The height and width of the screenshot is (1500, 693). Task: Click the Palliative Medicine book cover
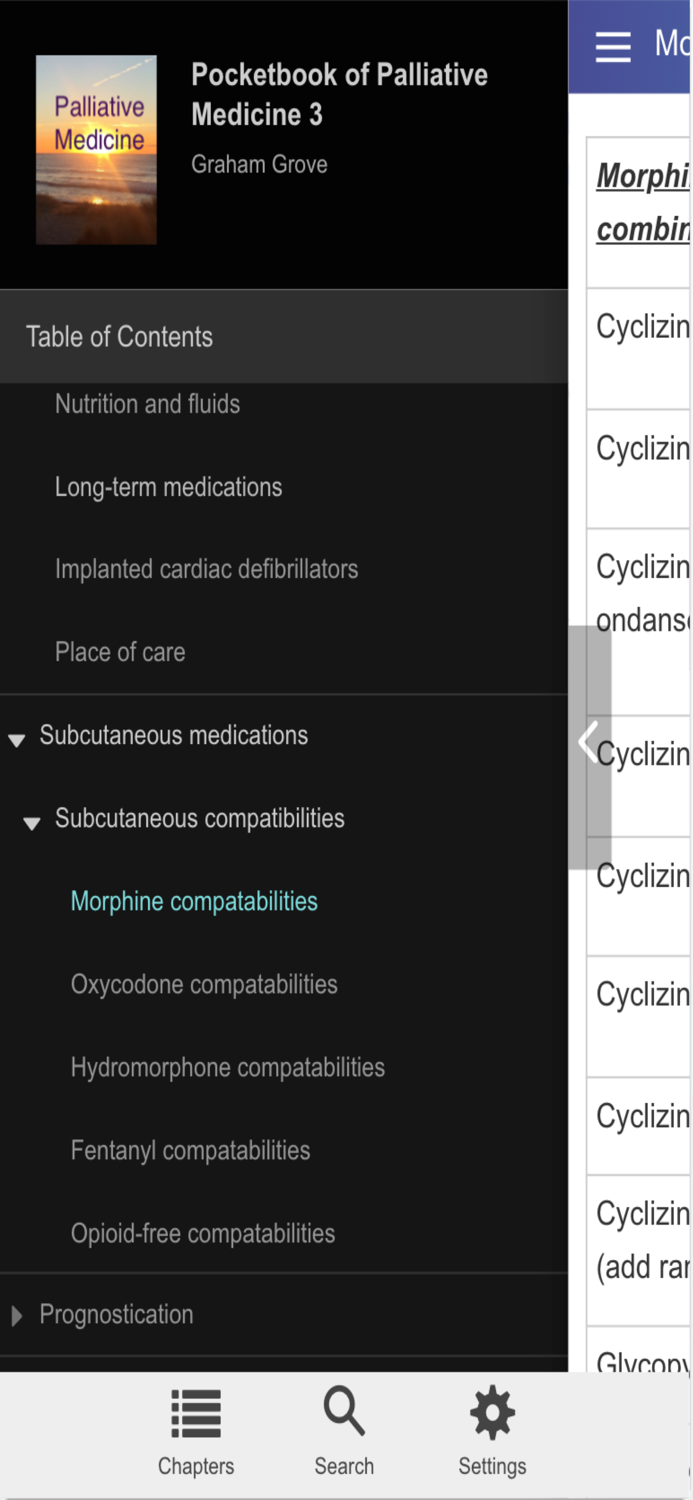[96, 150]
